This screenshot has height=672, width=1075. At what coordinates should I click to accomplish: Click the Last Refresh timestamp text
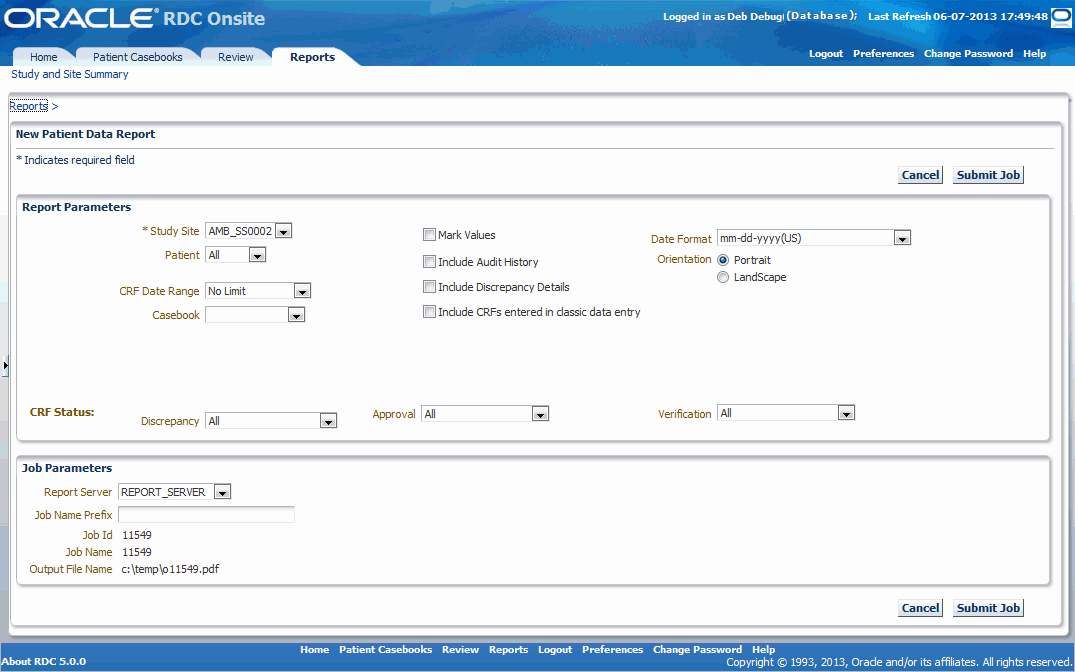(x=958, y=16)
